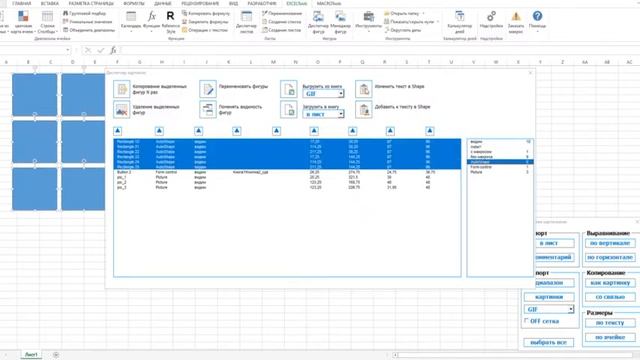Click по вертикали alignment button
This screenshot has width=640, height=360.
pos(610,243)
